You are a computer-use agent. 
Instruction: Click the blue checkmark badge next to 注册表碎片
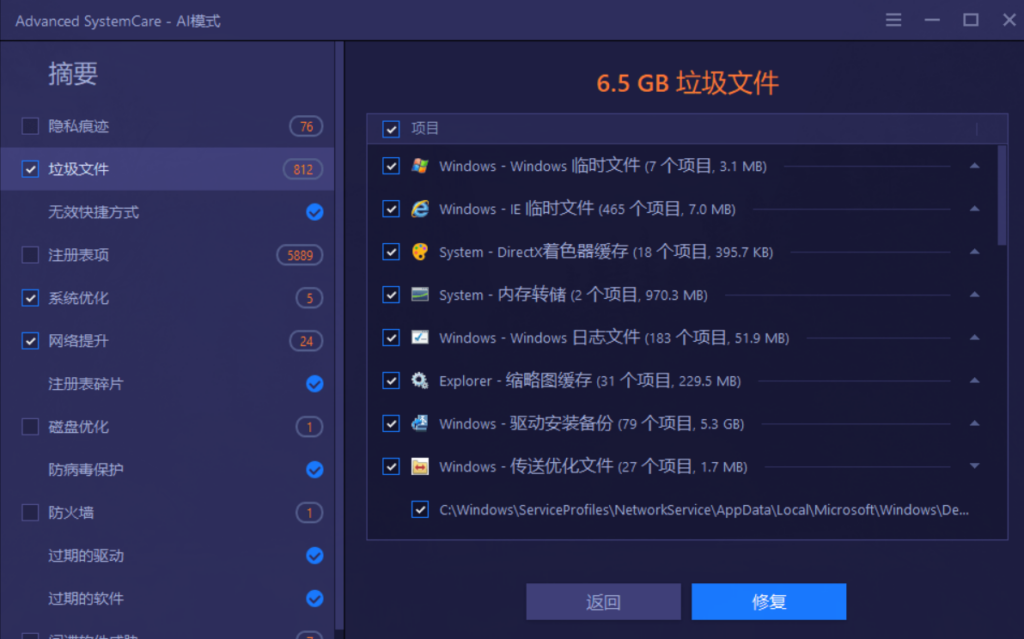[x=315, y=384]
